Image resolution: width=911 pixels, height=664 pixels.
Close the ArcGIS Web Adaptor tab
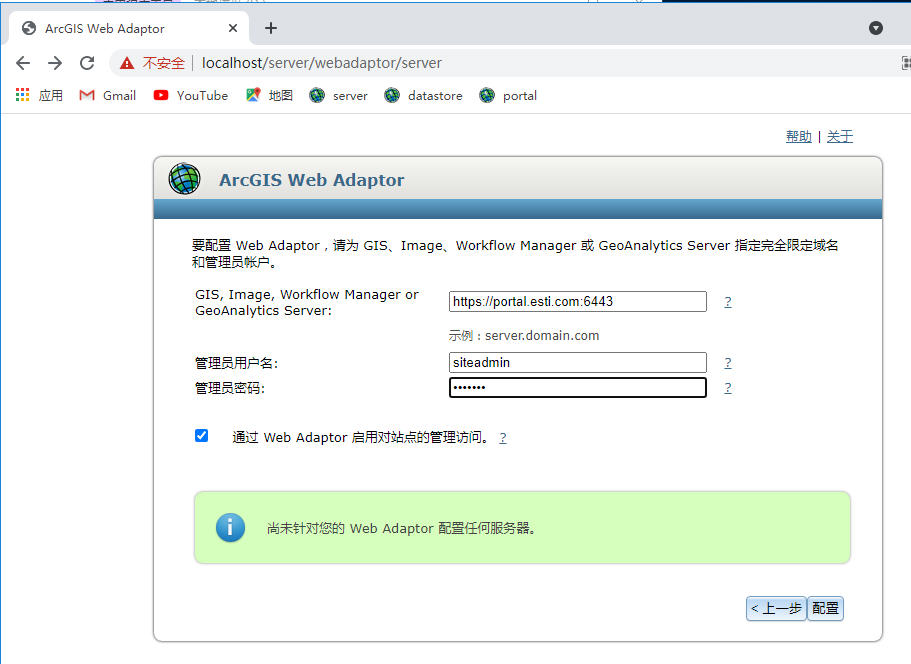[x=233, y=28]
